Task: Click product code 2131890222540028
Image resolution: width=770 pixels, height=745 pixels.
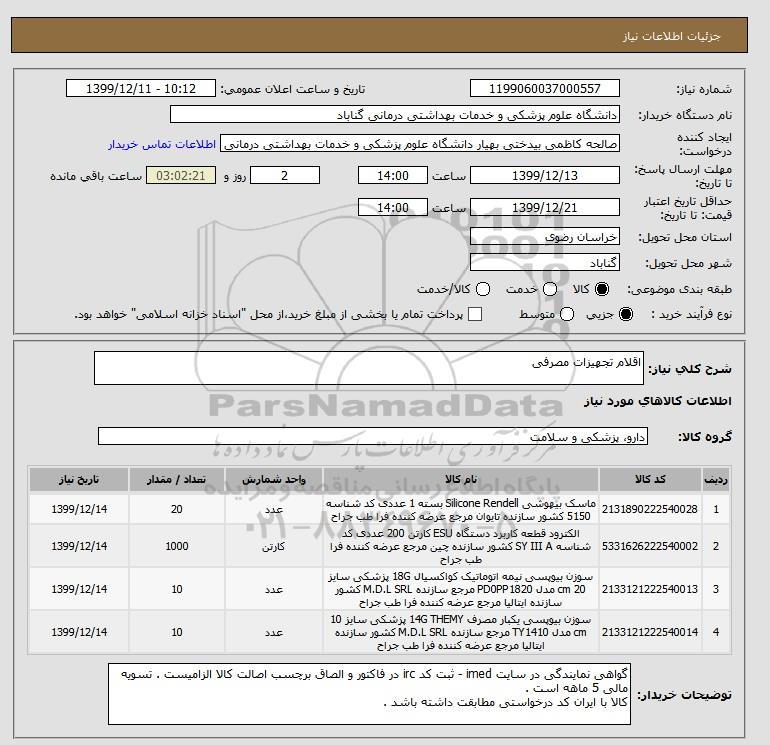Action: click(650, 509)
